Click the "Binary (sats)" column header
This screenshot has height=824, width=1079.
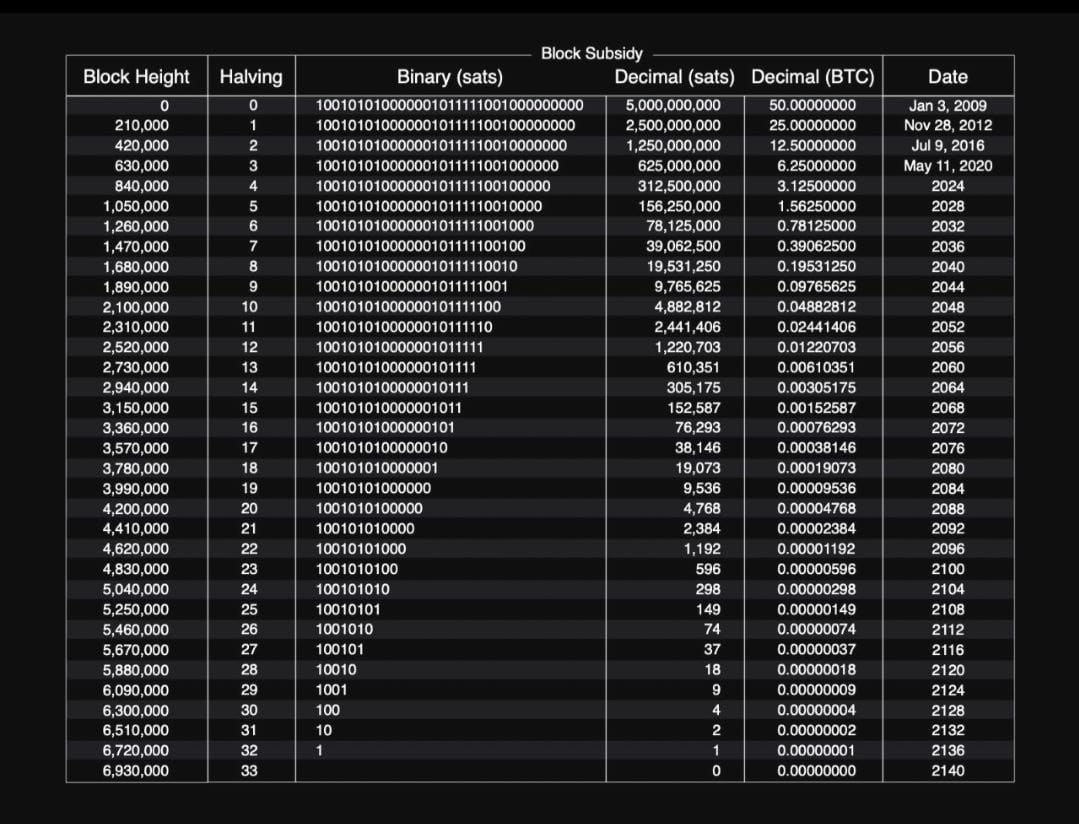coord(450,76)
